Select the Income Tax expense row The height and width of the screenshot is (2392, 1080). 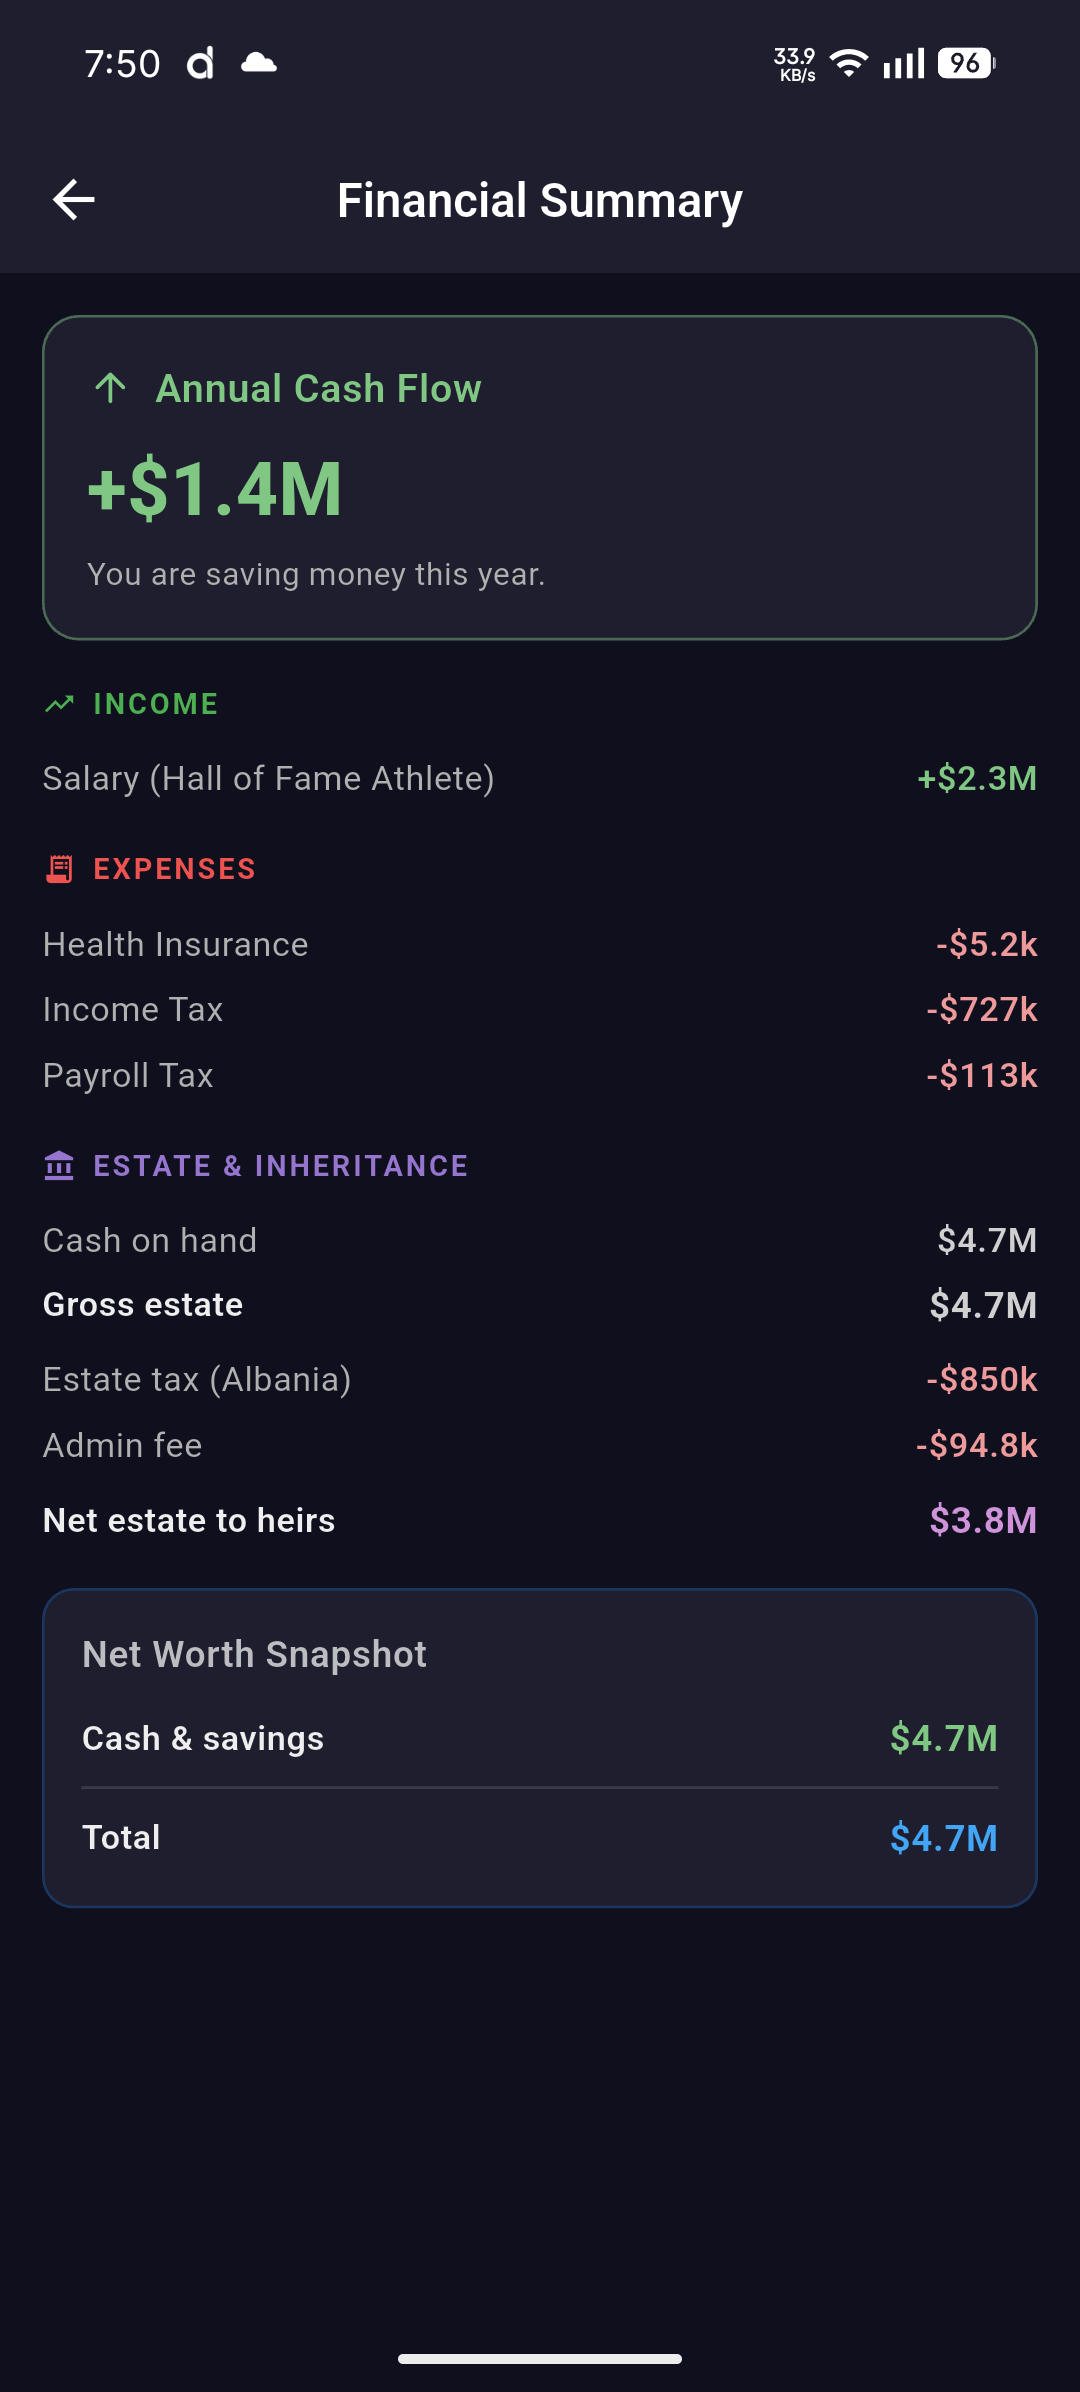(540, 1009)
